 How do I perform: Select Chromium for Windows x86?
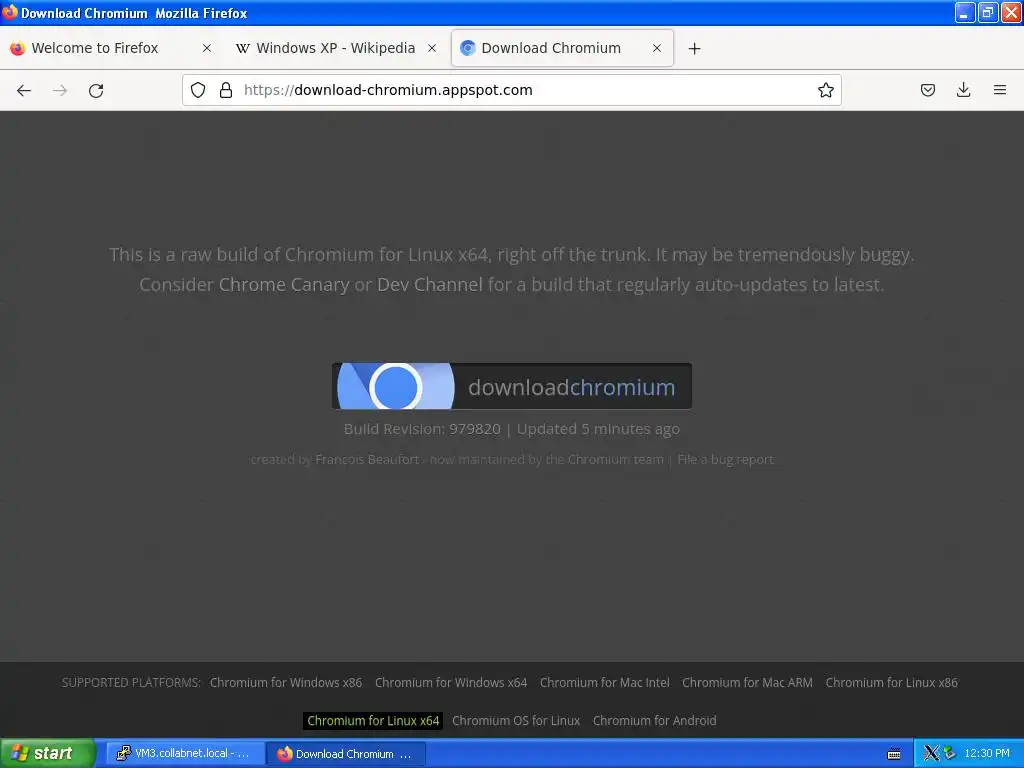coord(285,682)
